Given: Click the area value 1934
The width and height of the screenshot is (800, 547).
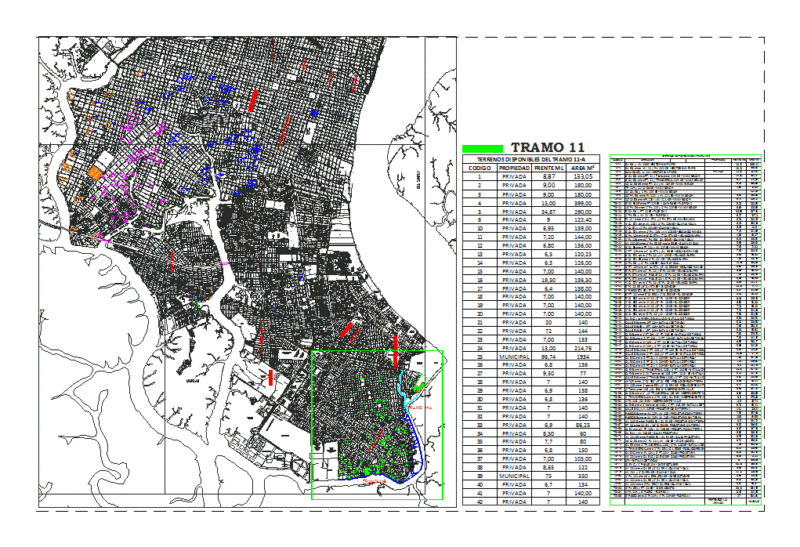Looking at the screenshot, I should coord(582,357).
